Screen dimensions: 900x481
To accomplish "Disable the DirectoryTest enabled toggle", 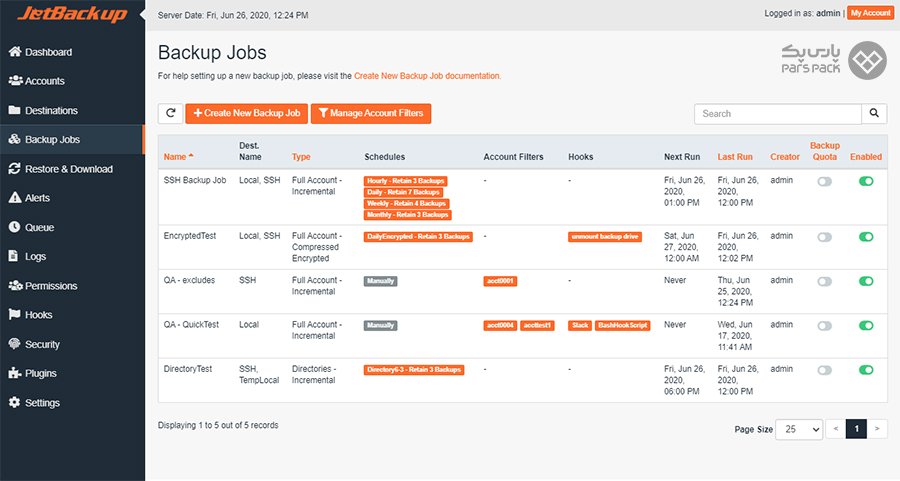I will pyautogui.click(x=866, y=370).
